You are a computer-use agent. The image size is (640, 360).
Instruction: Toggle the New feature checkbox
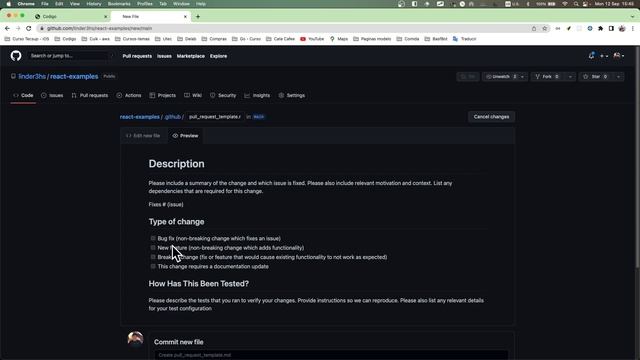[x=153, y=247]
